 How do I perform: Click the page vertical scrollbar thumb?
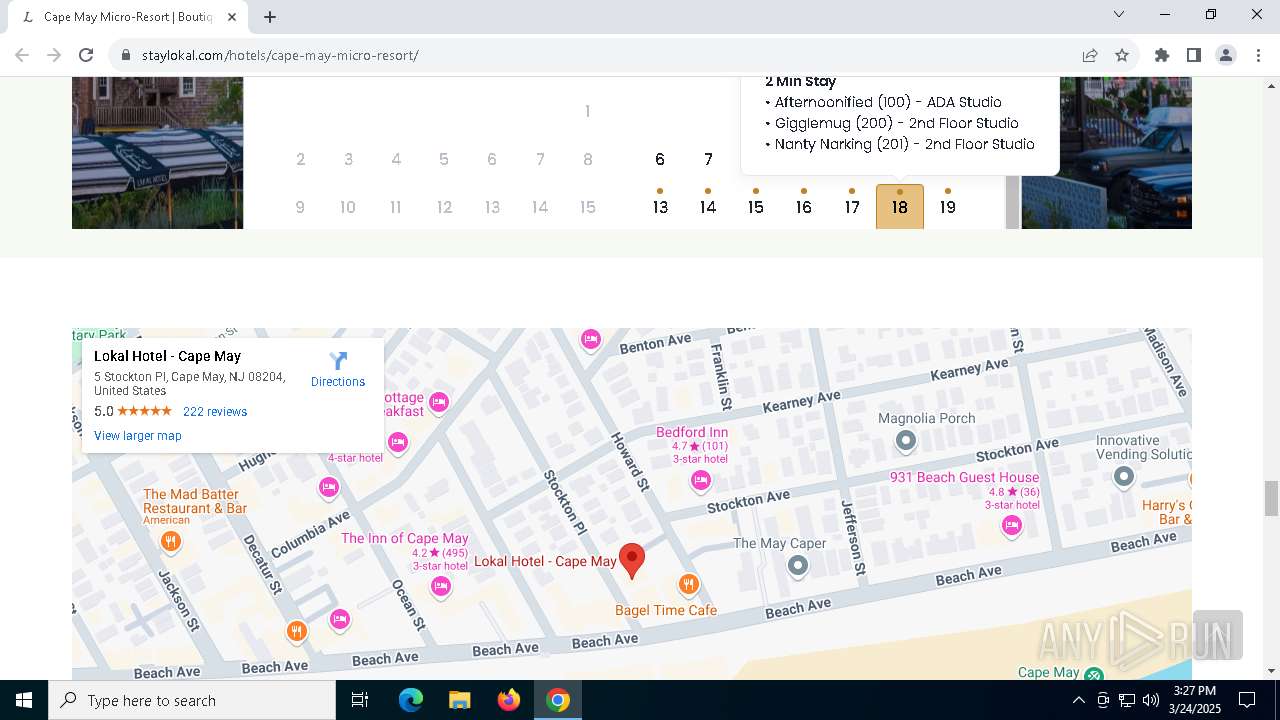coord(1272,498)
